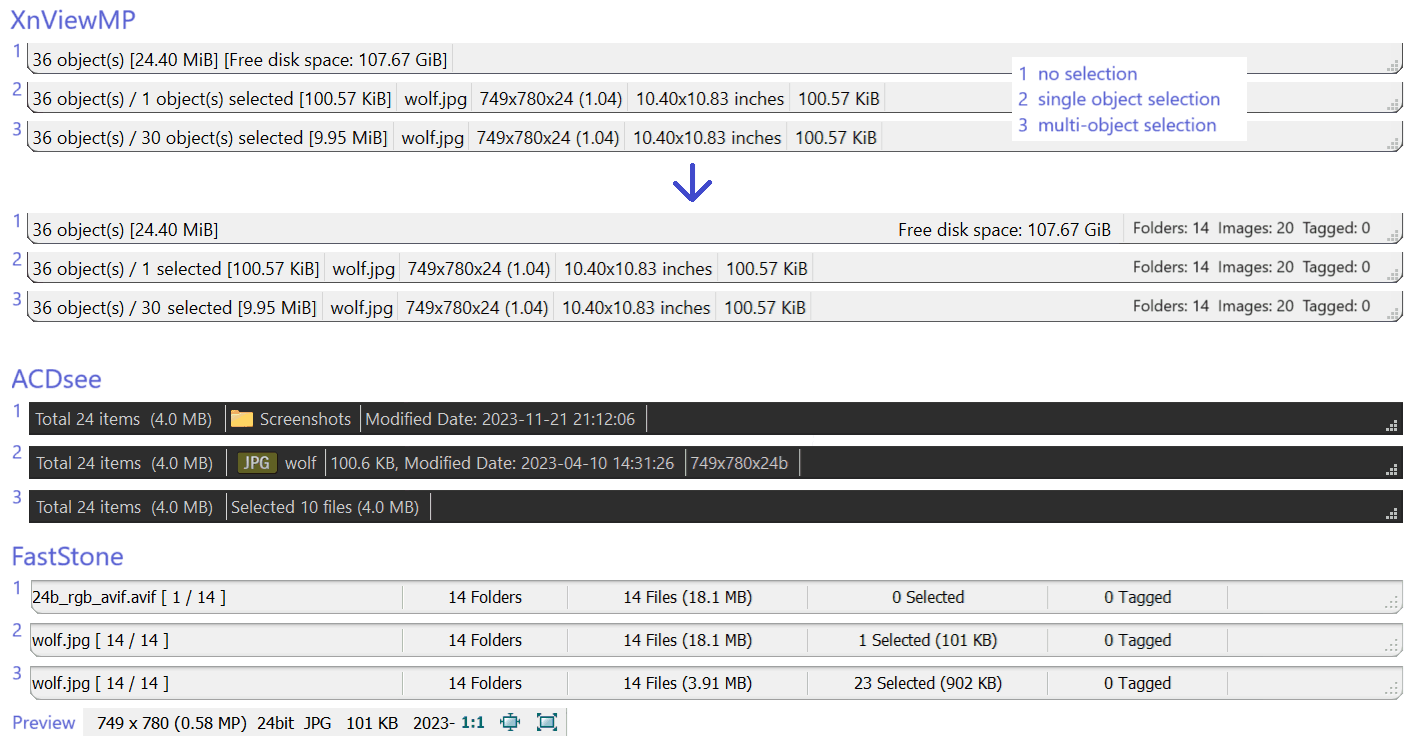Click 'multi-object selection' in the legend
This screenshot has width=1404, height=736.
pos(1127,125)
